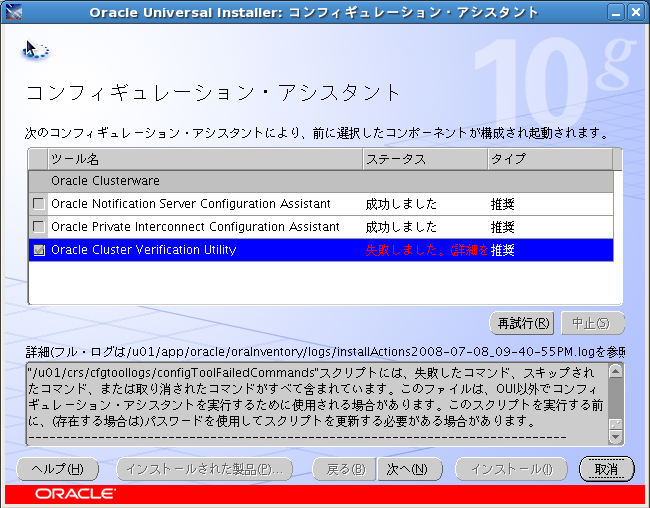Check the Oracle Notification Server Configuration Assistant box
Viewport: 650px width, 508px height.
point(39,204)
